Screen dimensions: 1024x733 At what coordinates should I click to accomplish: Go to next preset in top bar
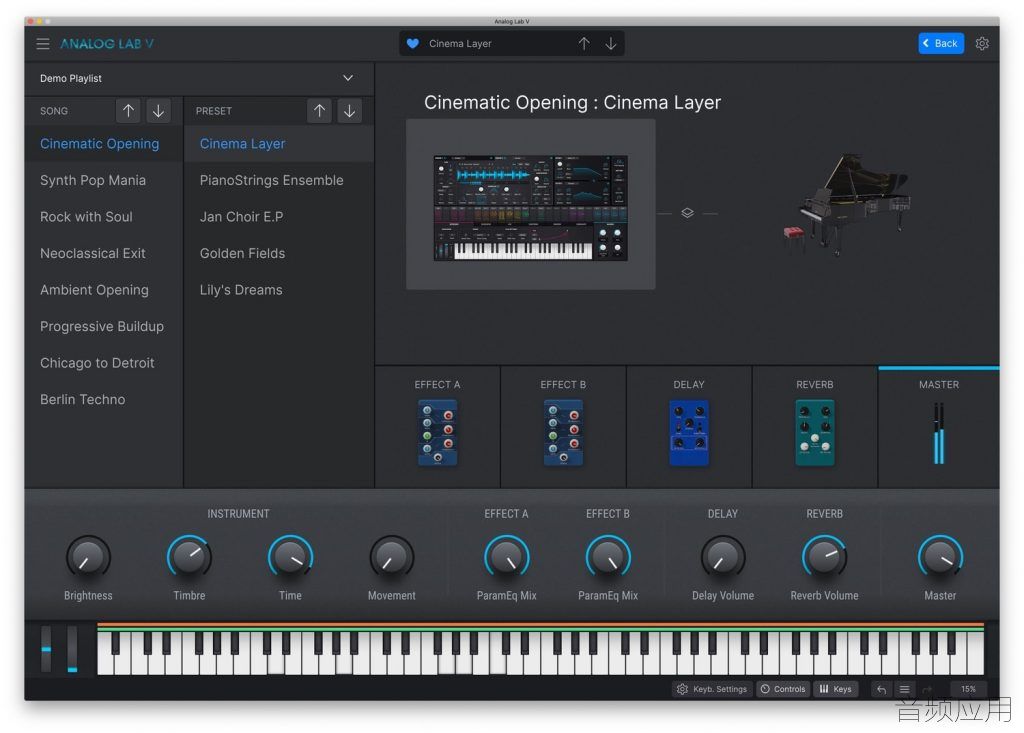coord(611,44)
